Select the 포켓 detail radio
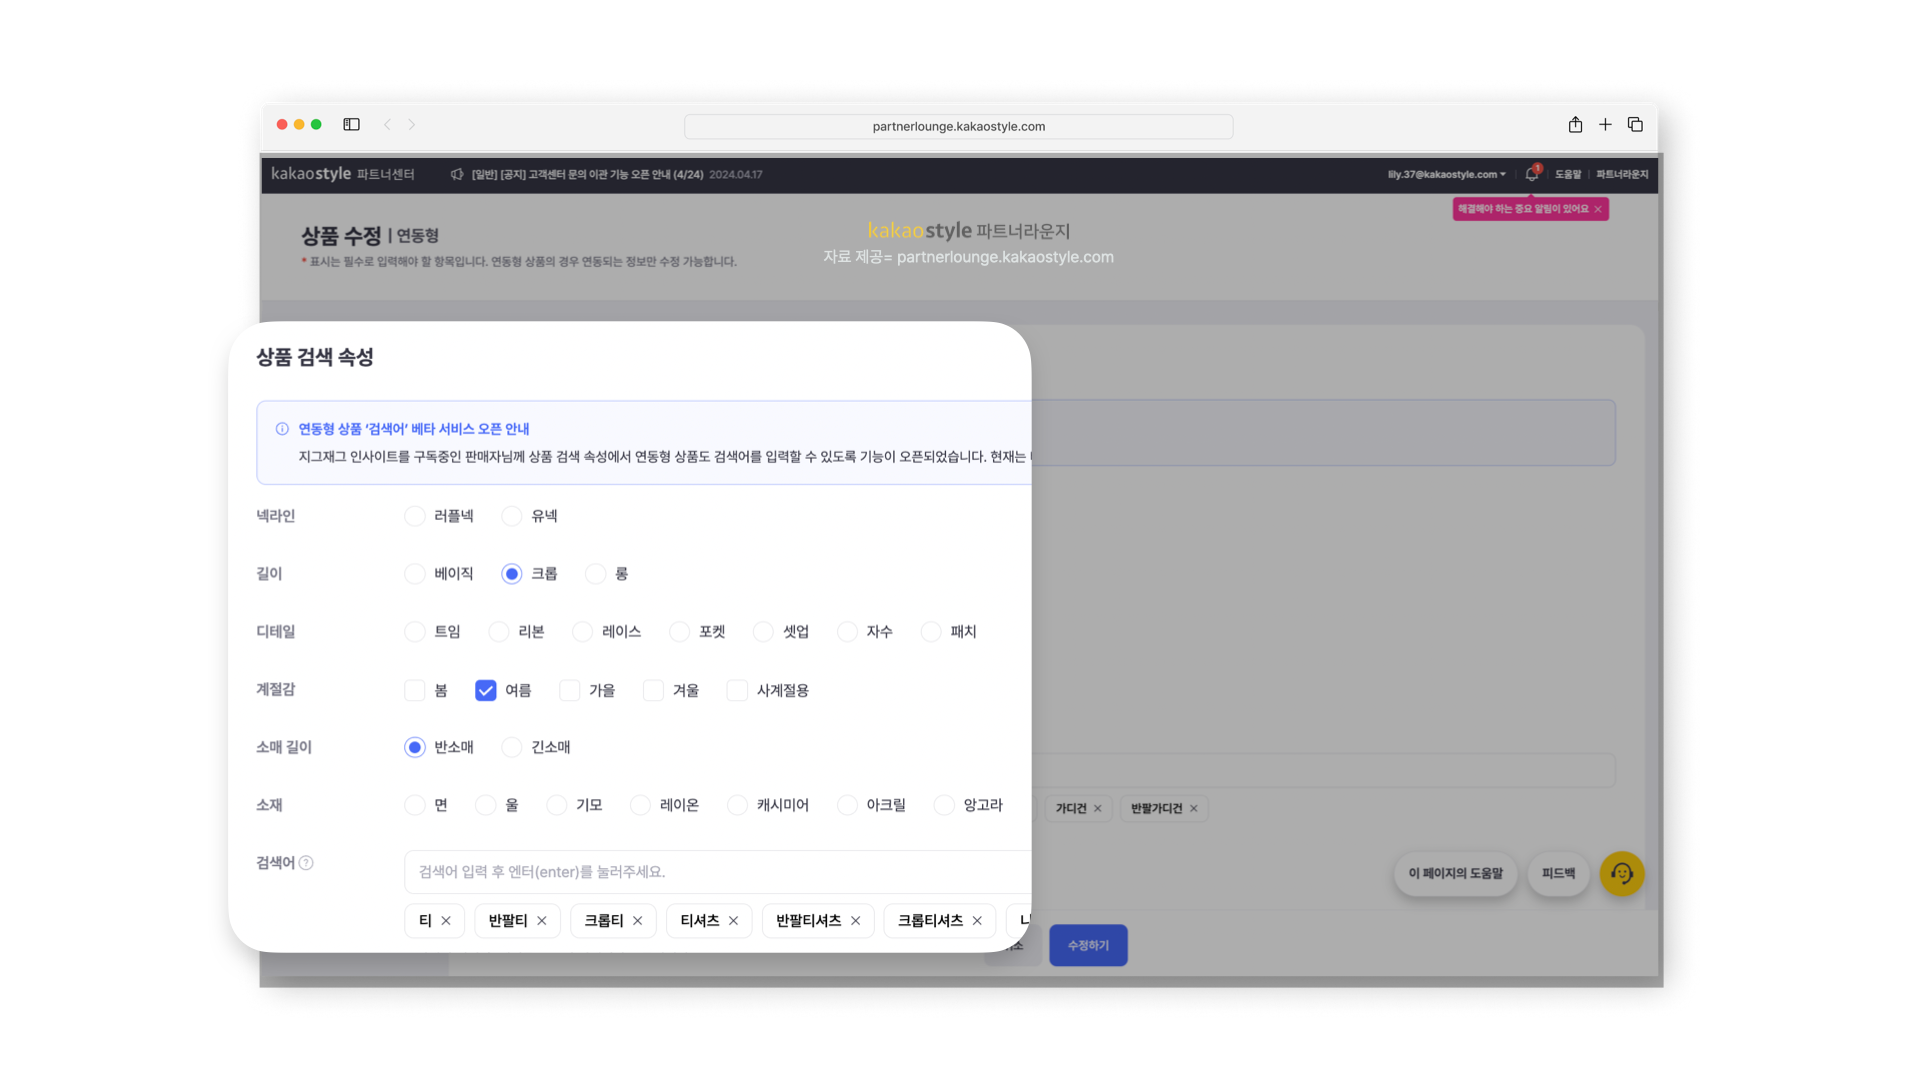Viewport: 1920px width, 1080px height. 680,632
